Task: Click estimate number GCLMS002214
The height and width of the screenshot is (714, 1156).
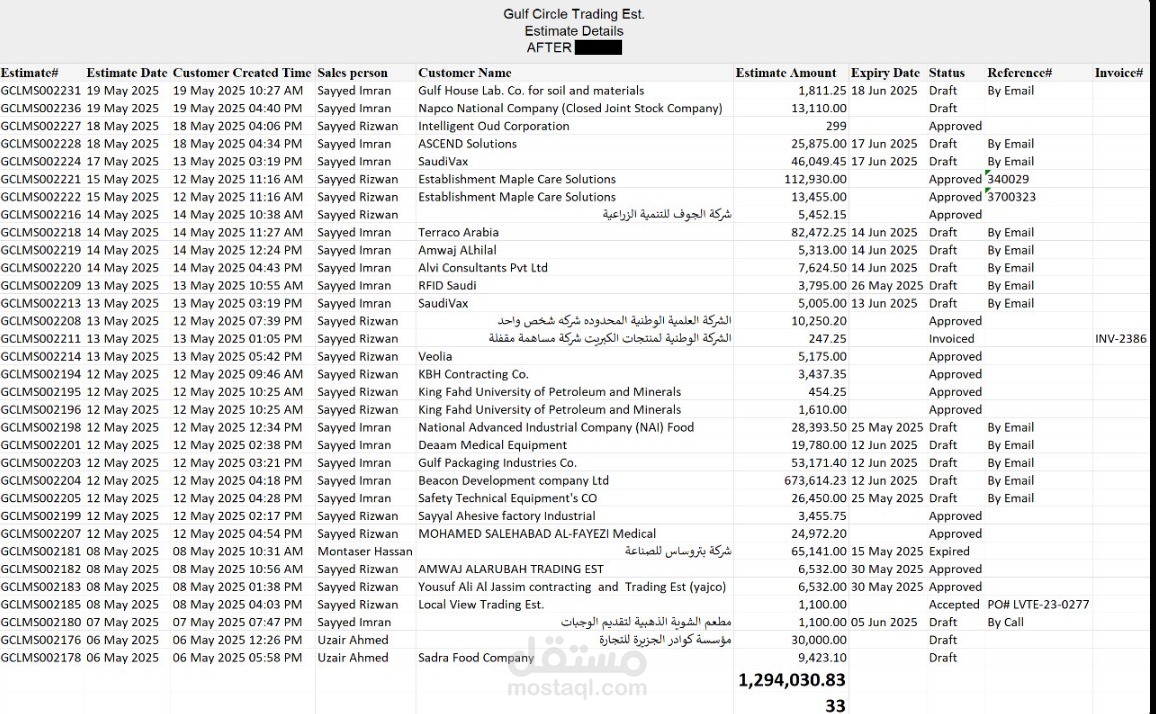Action: 41,356
